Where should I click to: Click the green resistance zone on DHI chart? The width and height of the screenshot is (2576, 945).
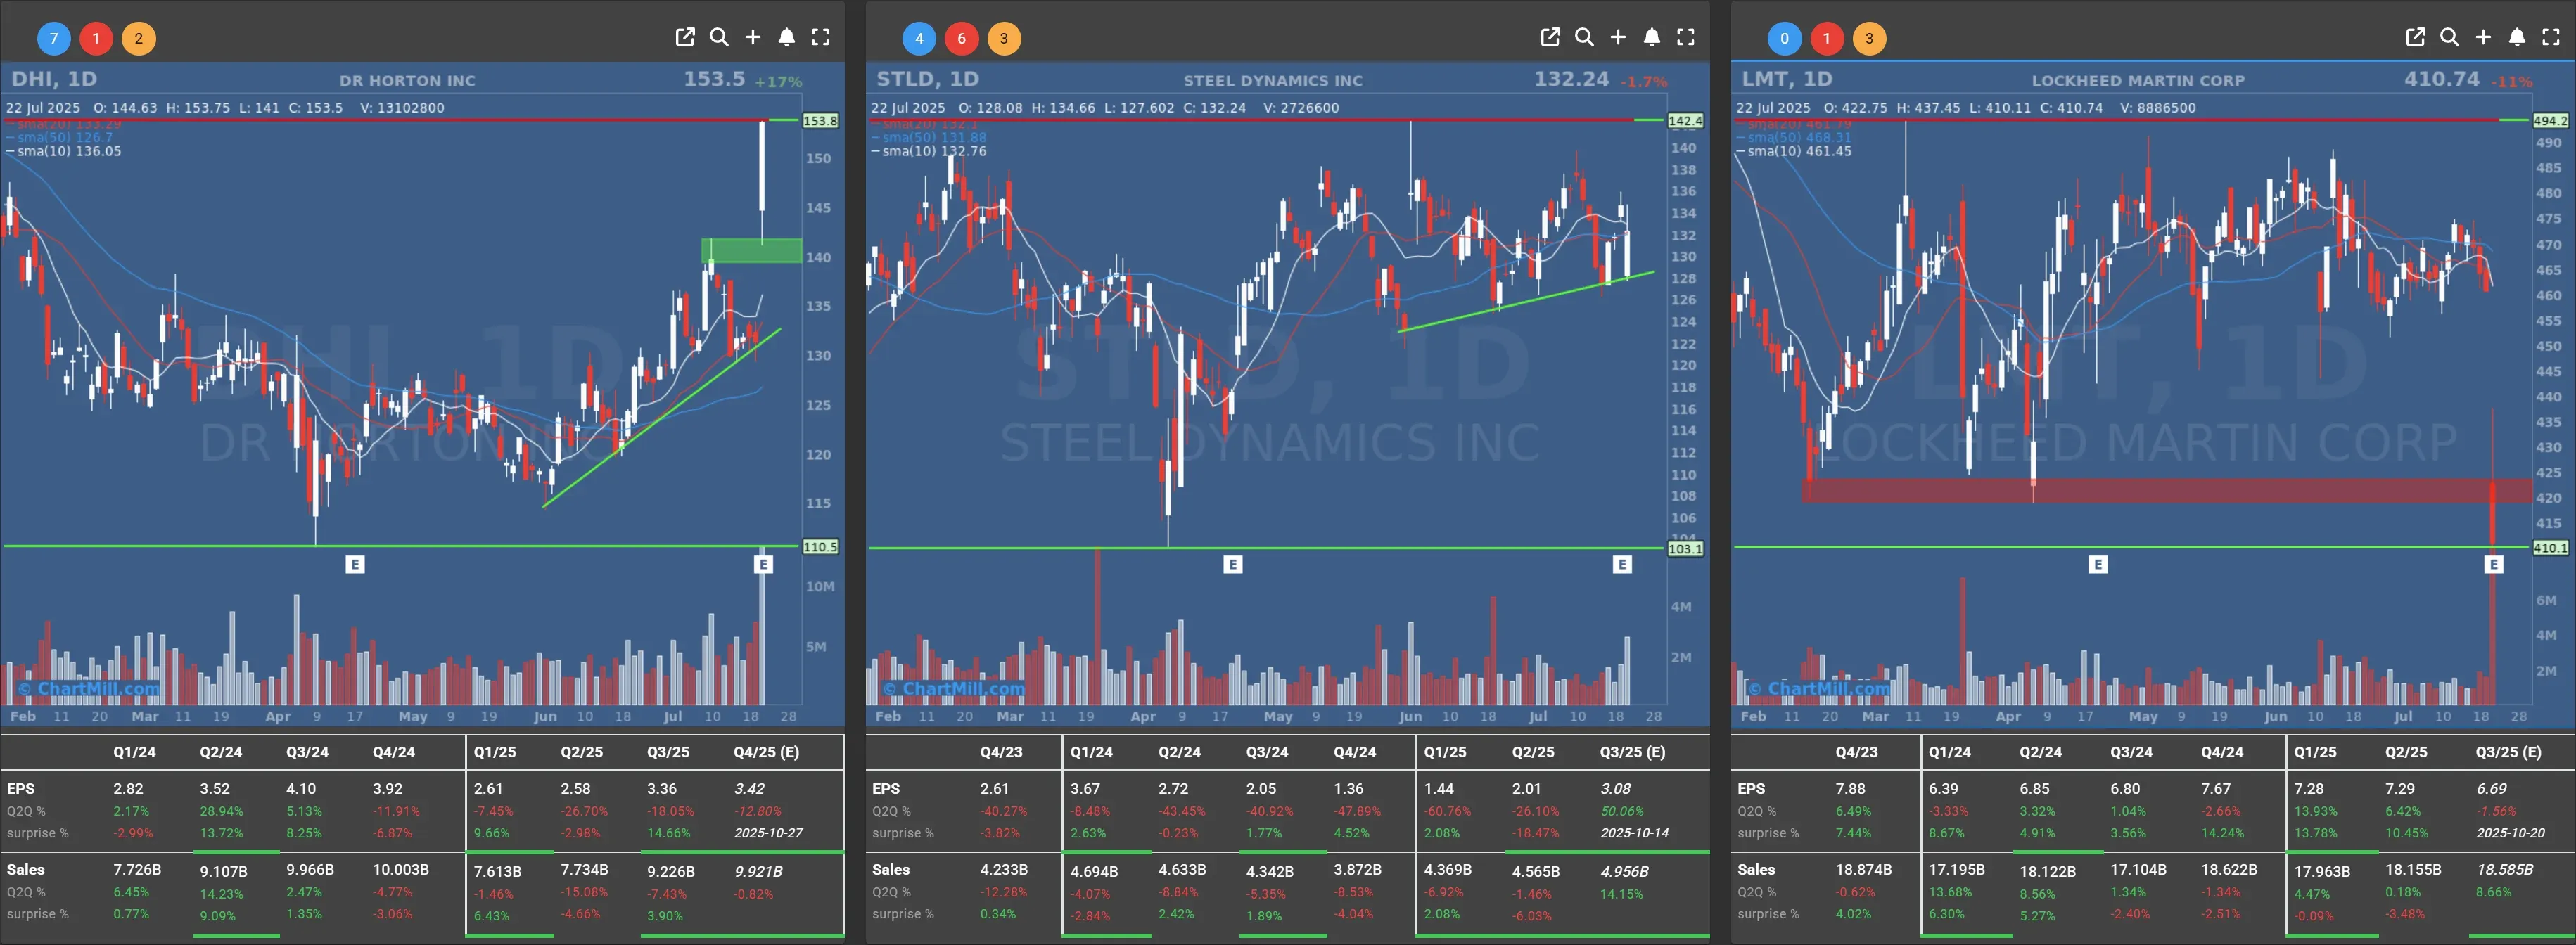[751, 250]
